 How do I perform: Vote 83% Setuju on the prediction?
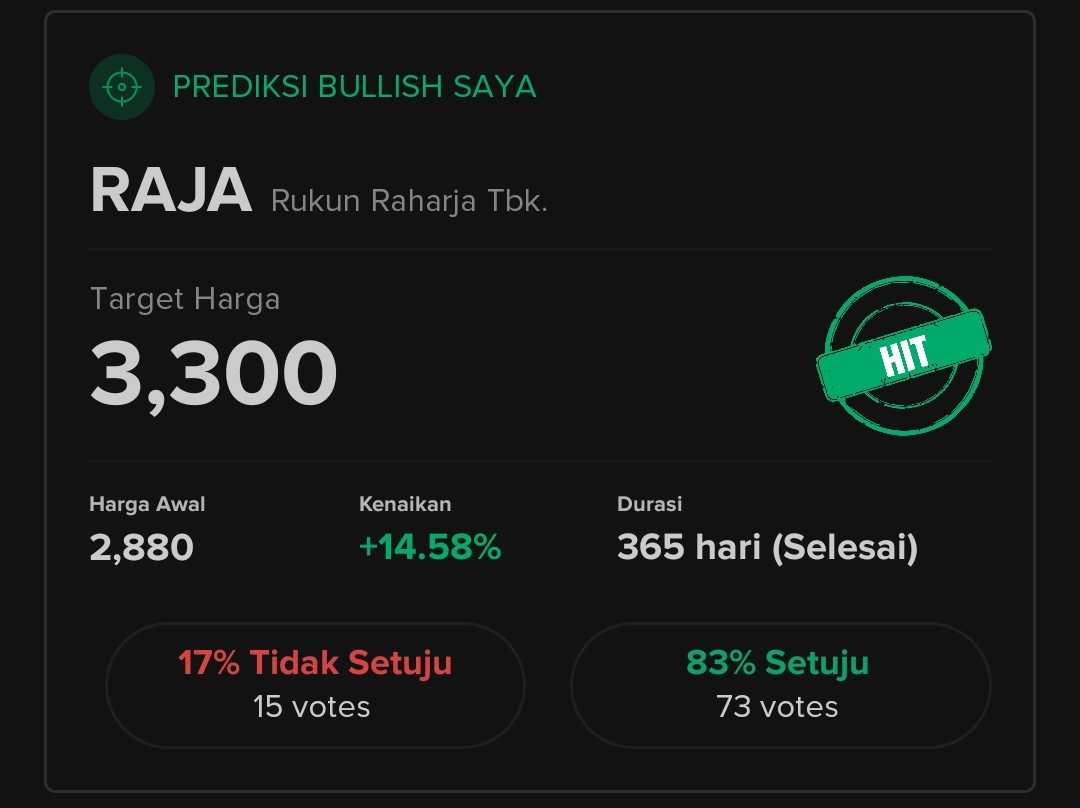(780, 684)
